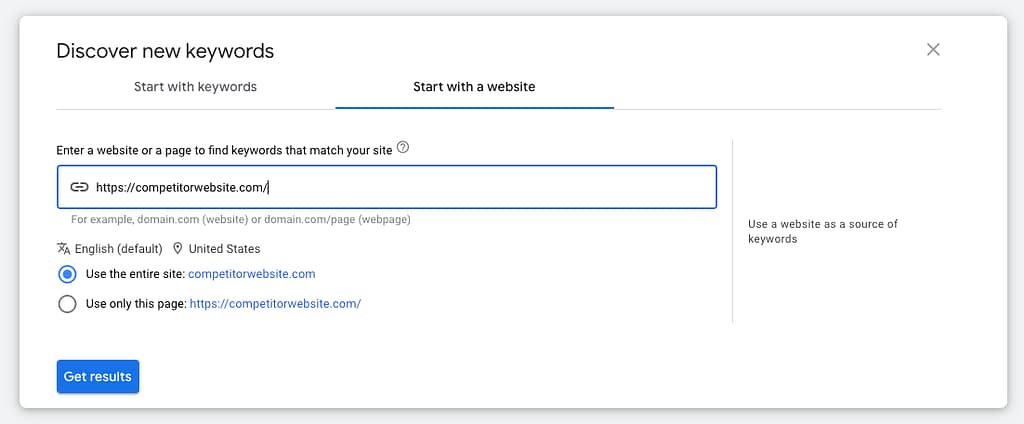Choose the Use only this page radio button
The height and width of the screenshot is (424, 1024).
tap(67, 304)
